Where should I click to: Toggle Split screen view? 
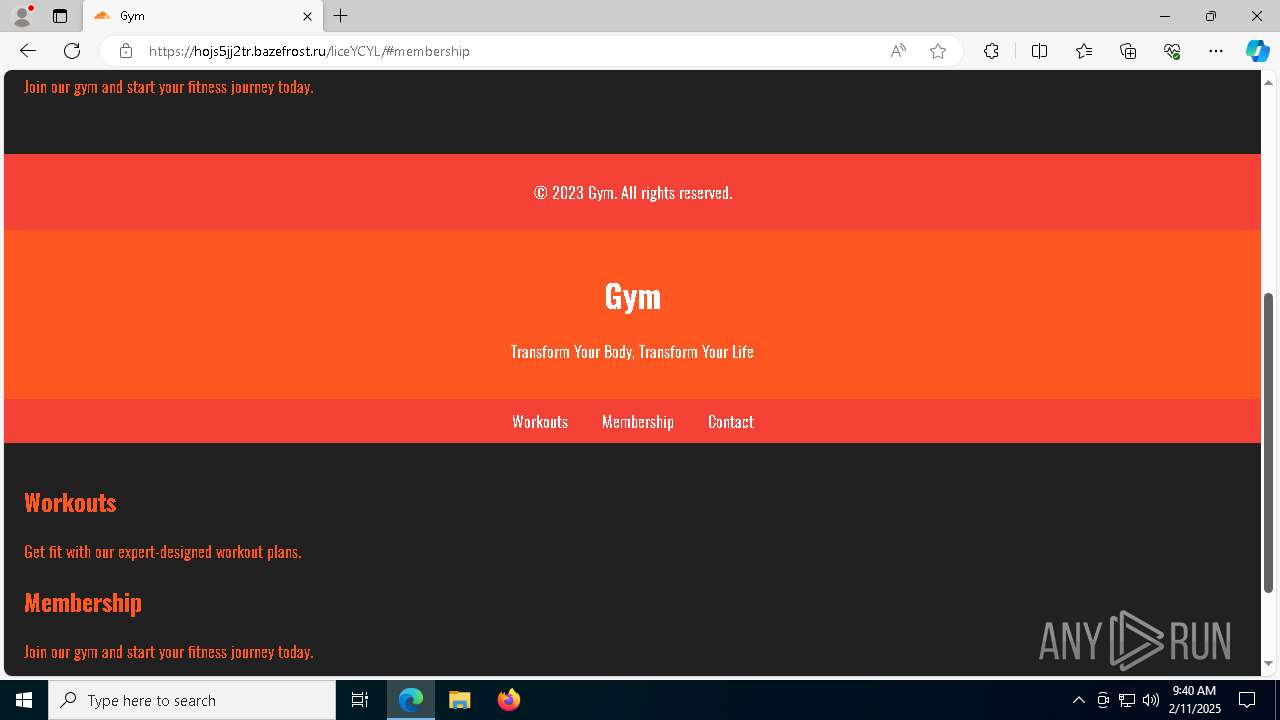point(1039,51)
